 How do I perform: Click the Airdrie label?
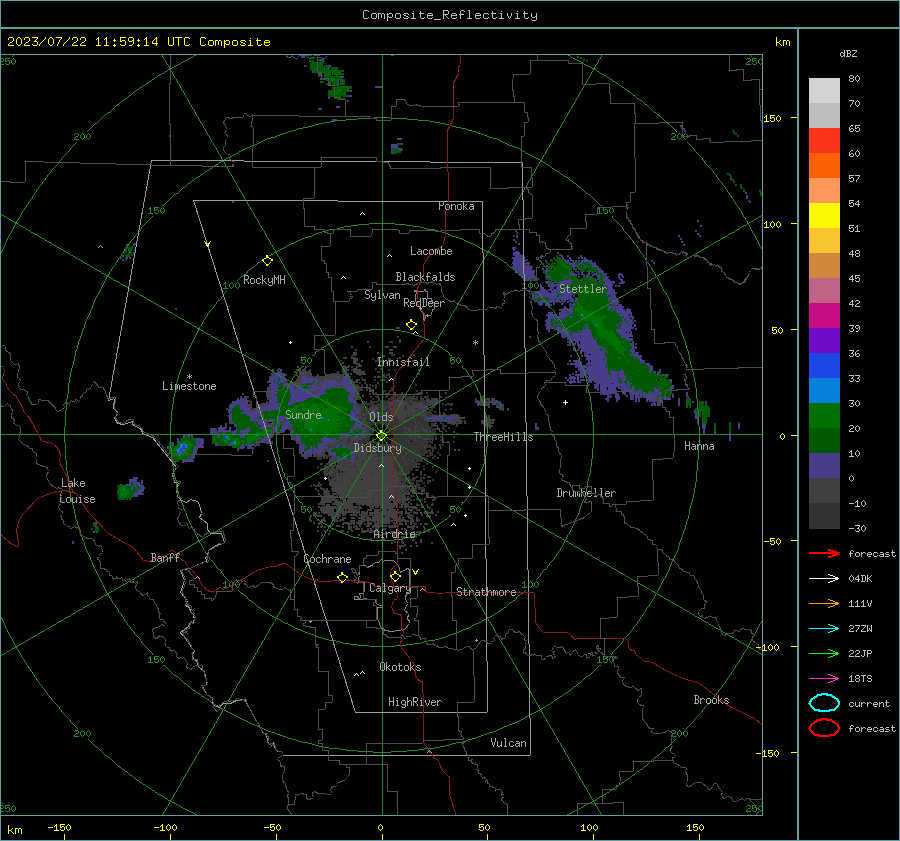pyautogui.click(x=394, y=534)
